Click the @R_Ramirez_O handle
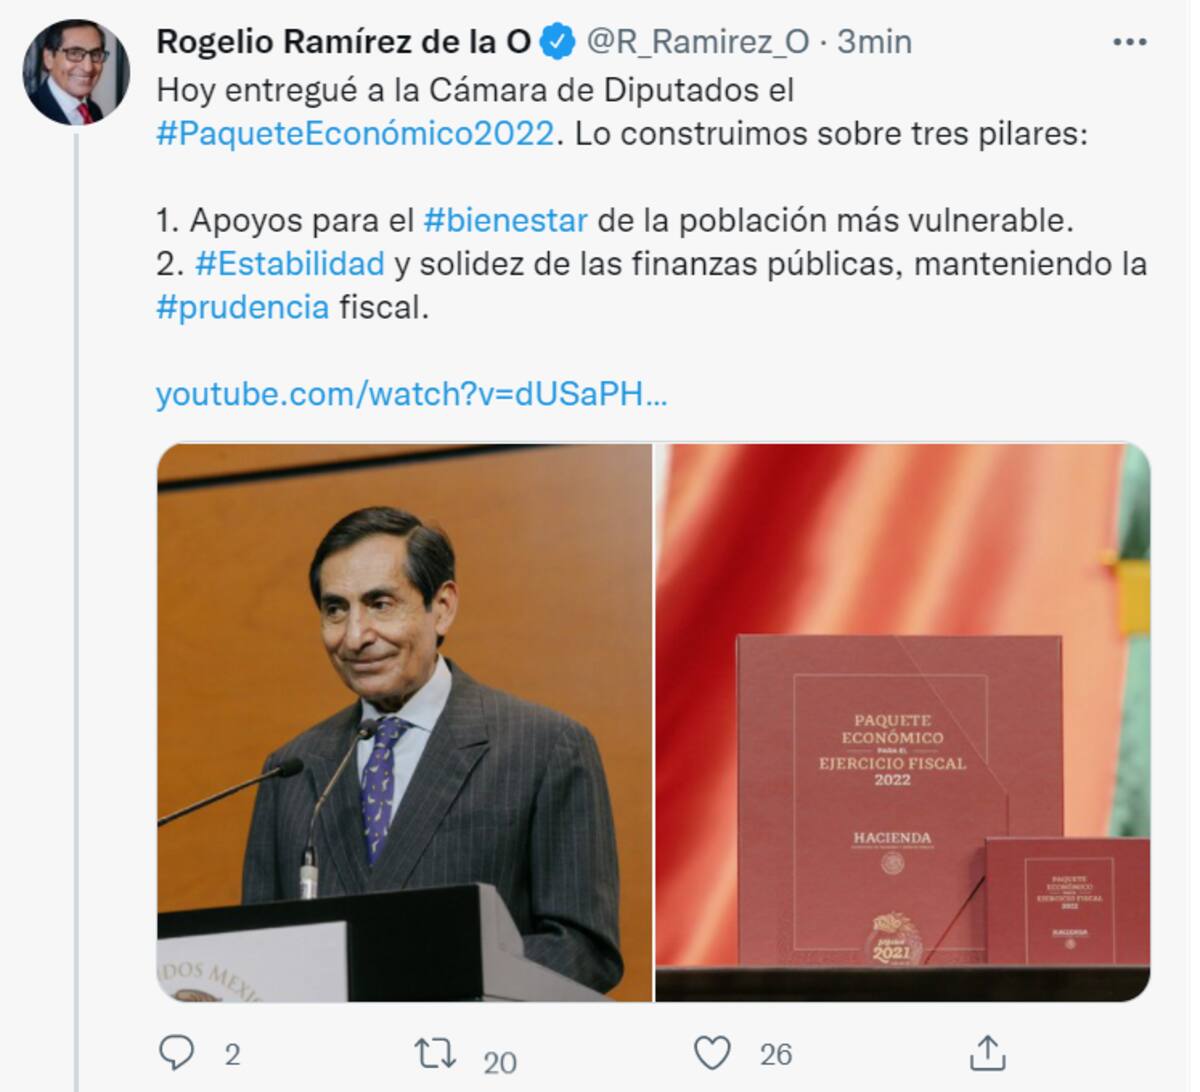1200x1092 pixels. point(697,42)
